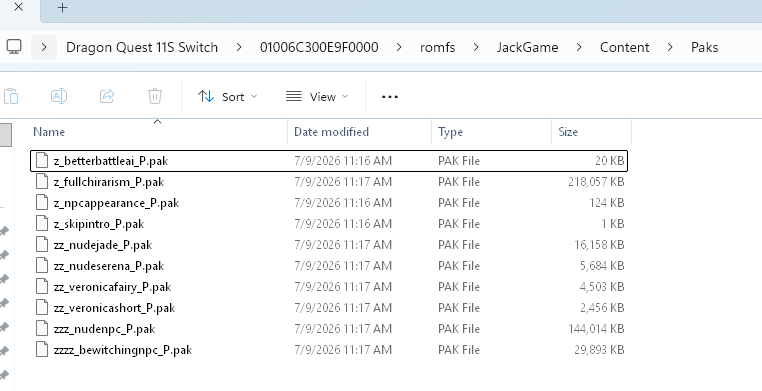Click the This PC monitor icon

point(14,47)
